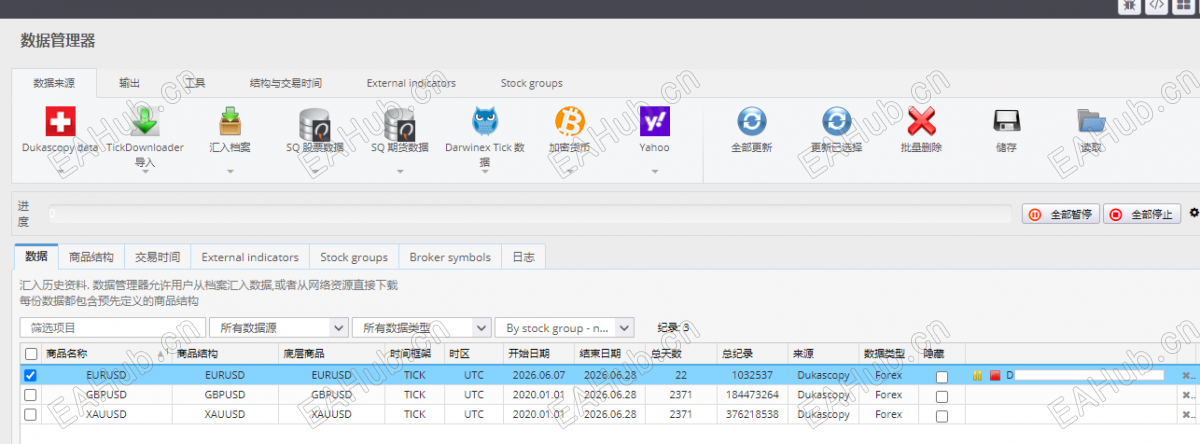1200x444 pixels.
Task: Toggle 隐藏 checkbox for EURUSD row
Action: point(941,377)
